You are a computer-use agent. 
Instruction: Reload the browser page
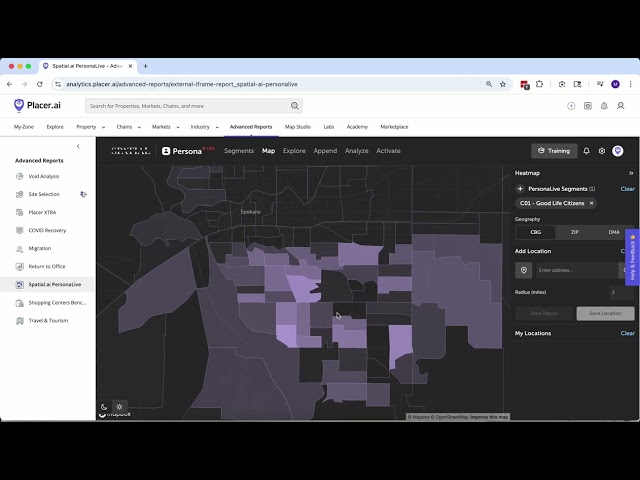point(40,84)
